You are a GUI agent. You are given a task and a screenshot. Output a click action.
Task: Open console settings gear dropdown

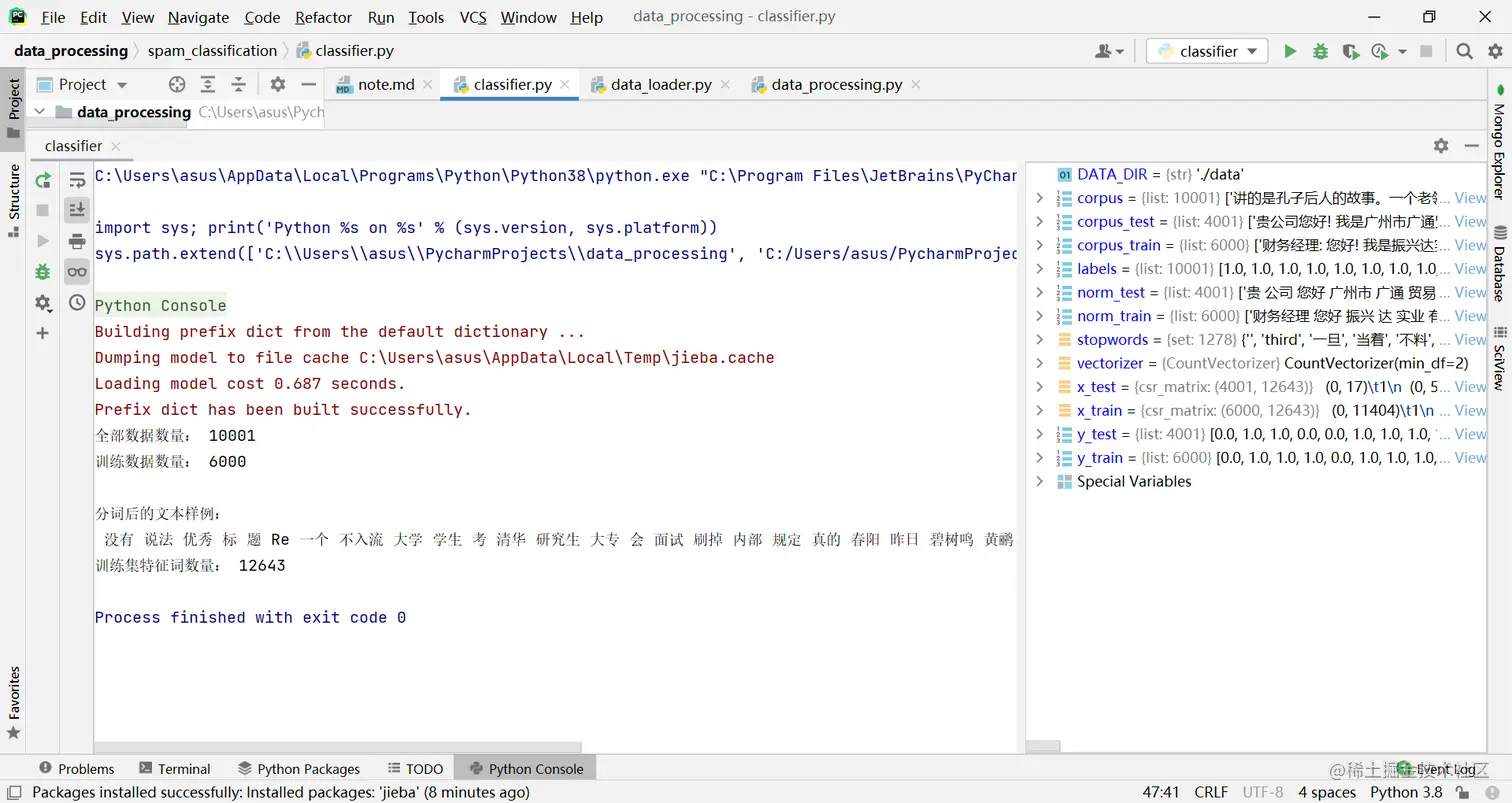point(43,302)
